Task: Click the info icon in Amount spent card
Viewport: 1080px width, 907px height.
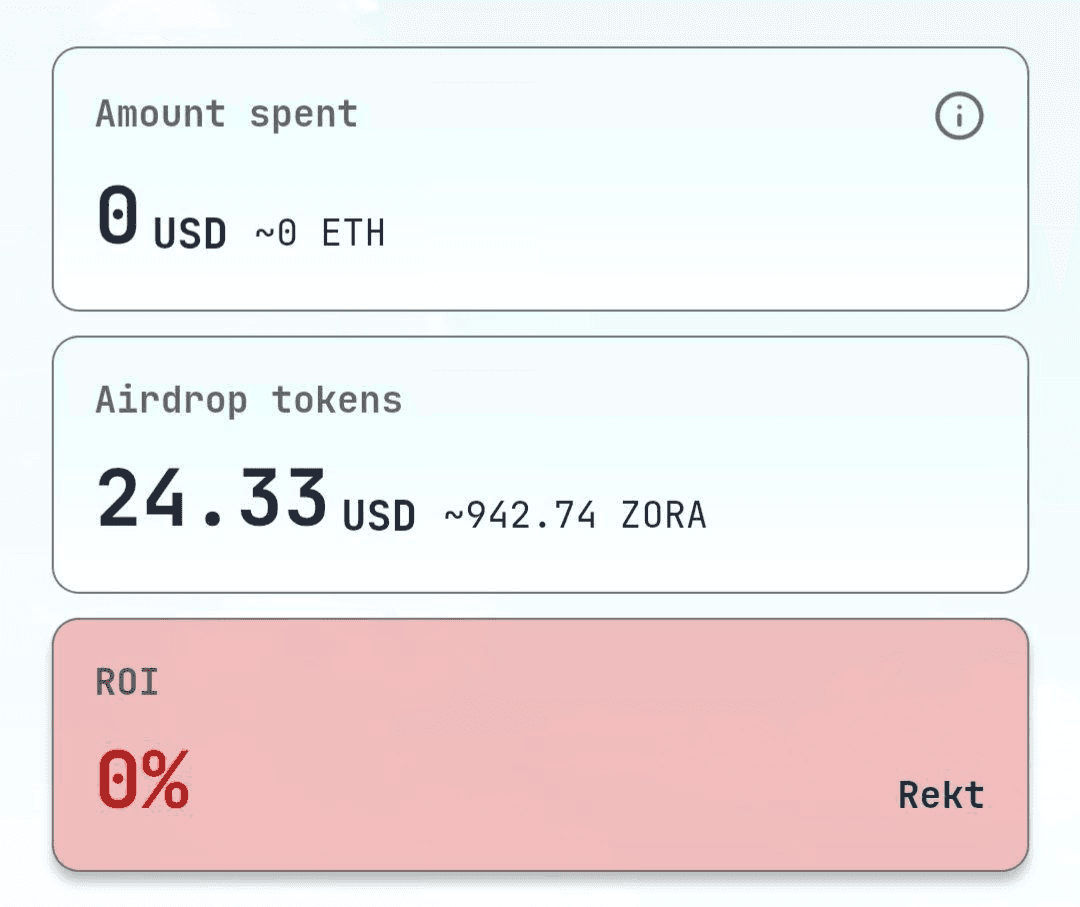Action: 959,117
